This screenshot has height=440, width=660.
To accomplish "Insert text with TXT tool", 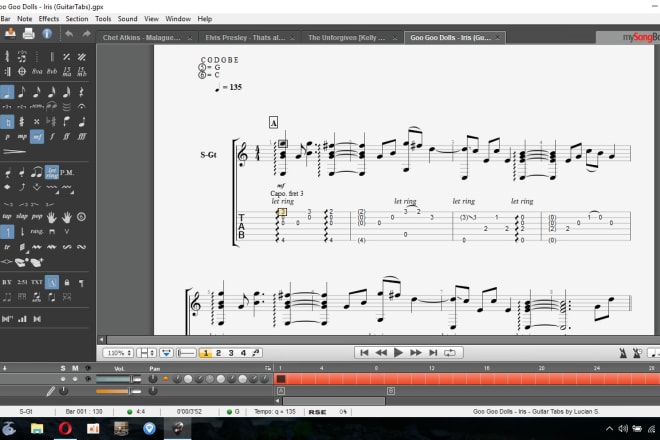I will pyautogui.click(x=37, y=282).
